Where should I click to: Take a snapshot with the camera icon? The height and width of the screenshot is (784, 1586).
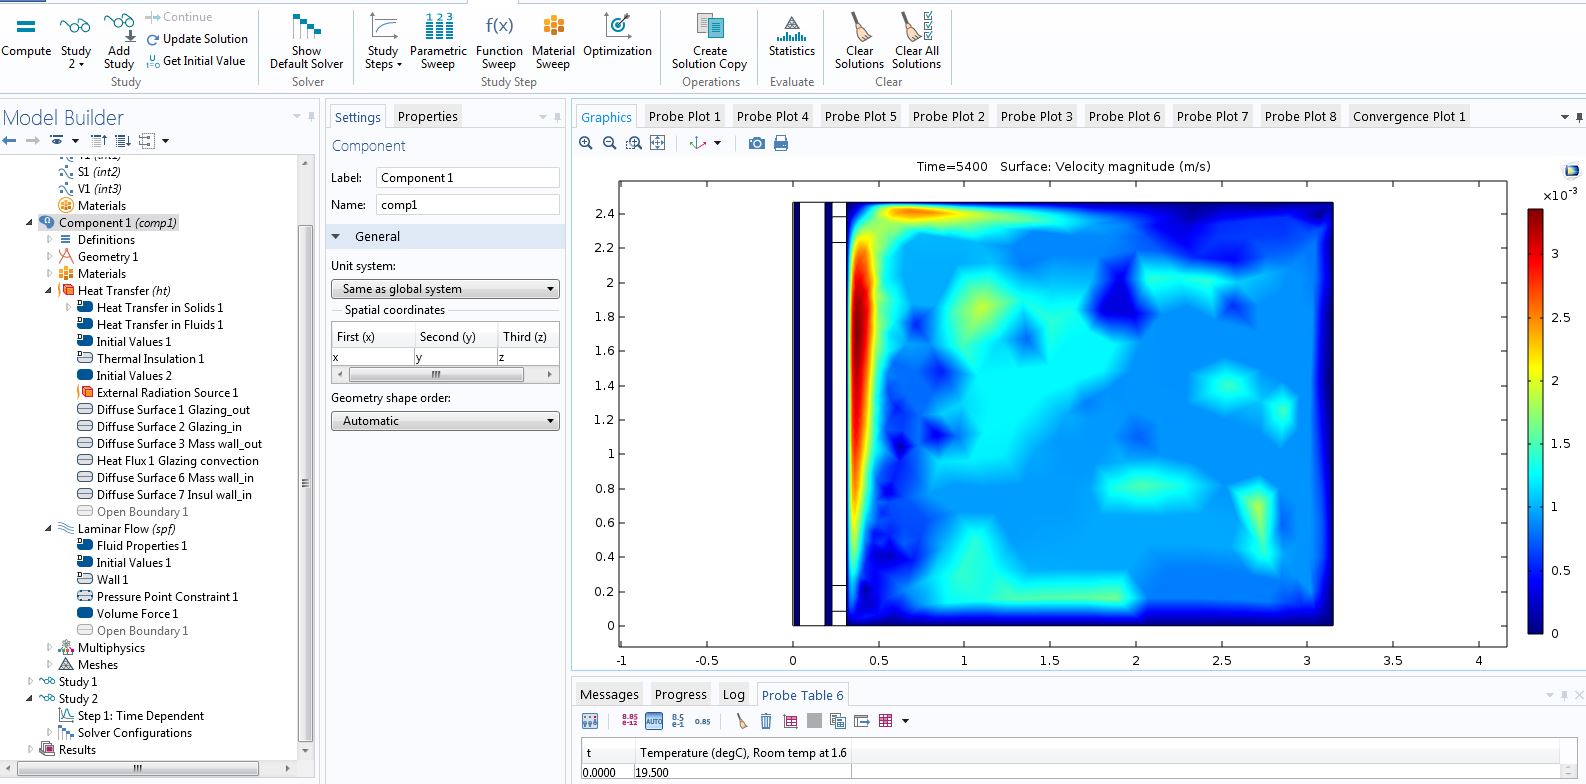[x=757, y=143]
